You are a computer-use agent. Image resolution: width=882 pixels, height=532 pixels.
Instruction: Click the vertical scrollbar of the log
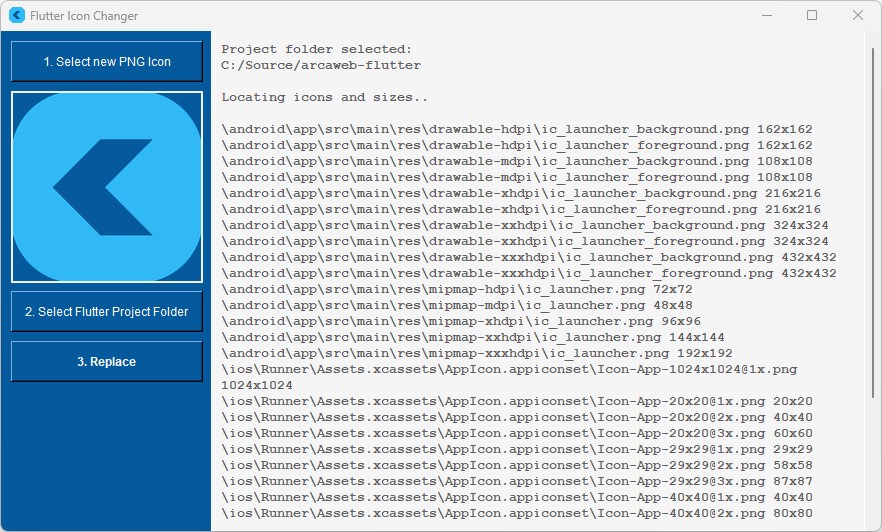click(872, 222)
